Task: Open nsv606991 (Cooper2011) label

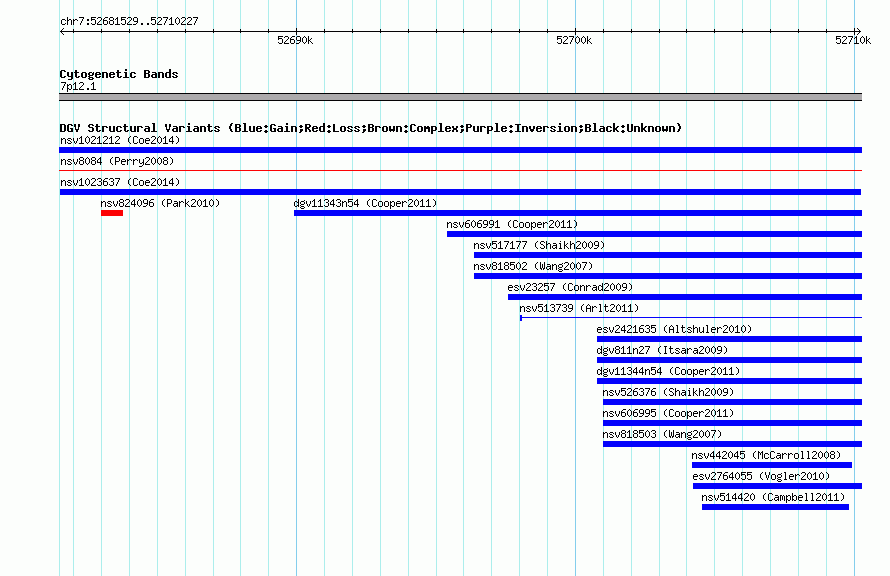Action: coord(512,224)
